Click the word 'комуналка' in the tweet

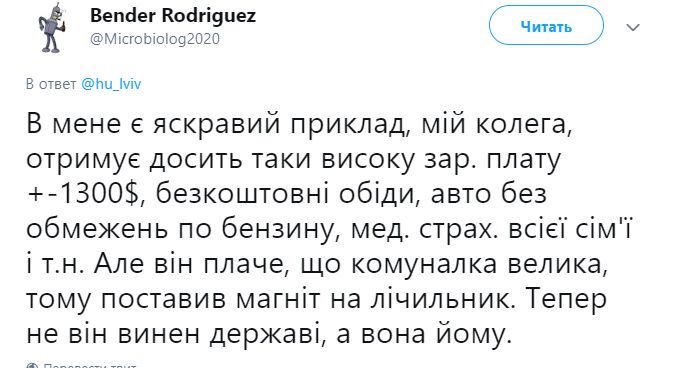tap(424, 264)
